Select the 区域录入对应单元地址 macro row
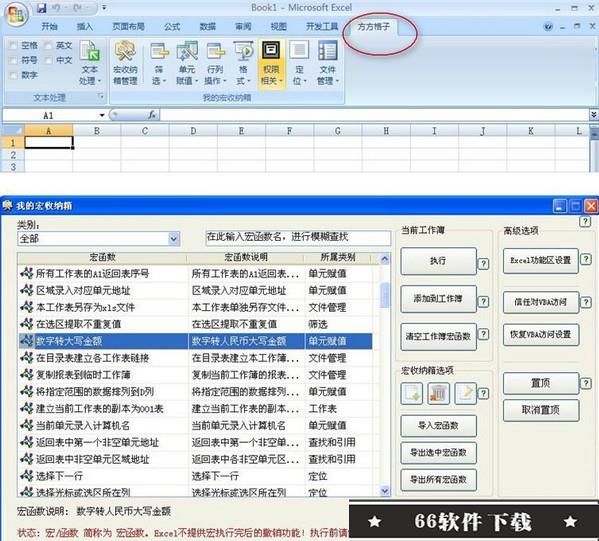This screenshot has width=599, height=541. [195, 290]
